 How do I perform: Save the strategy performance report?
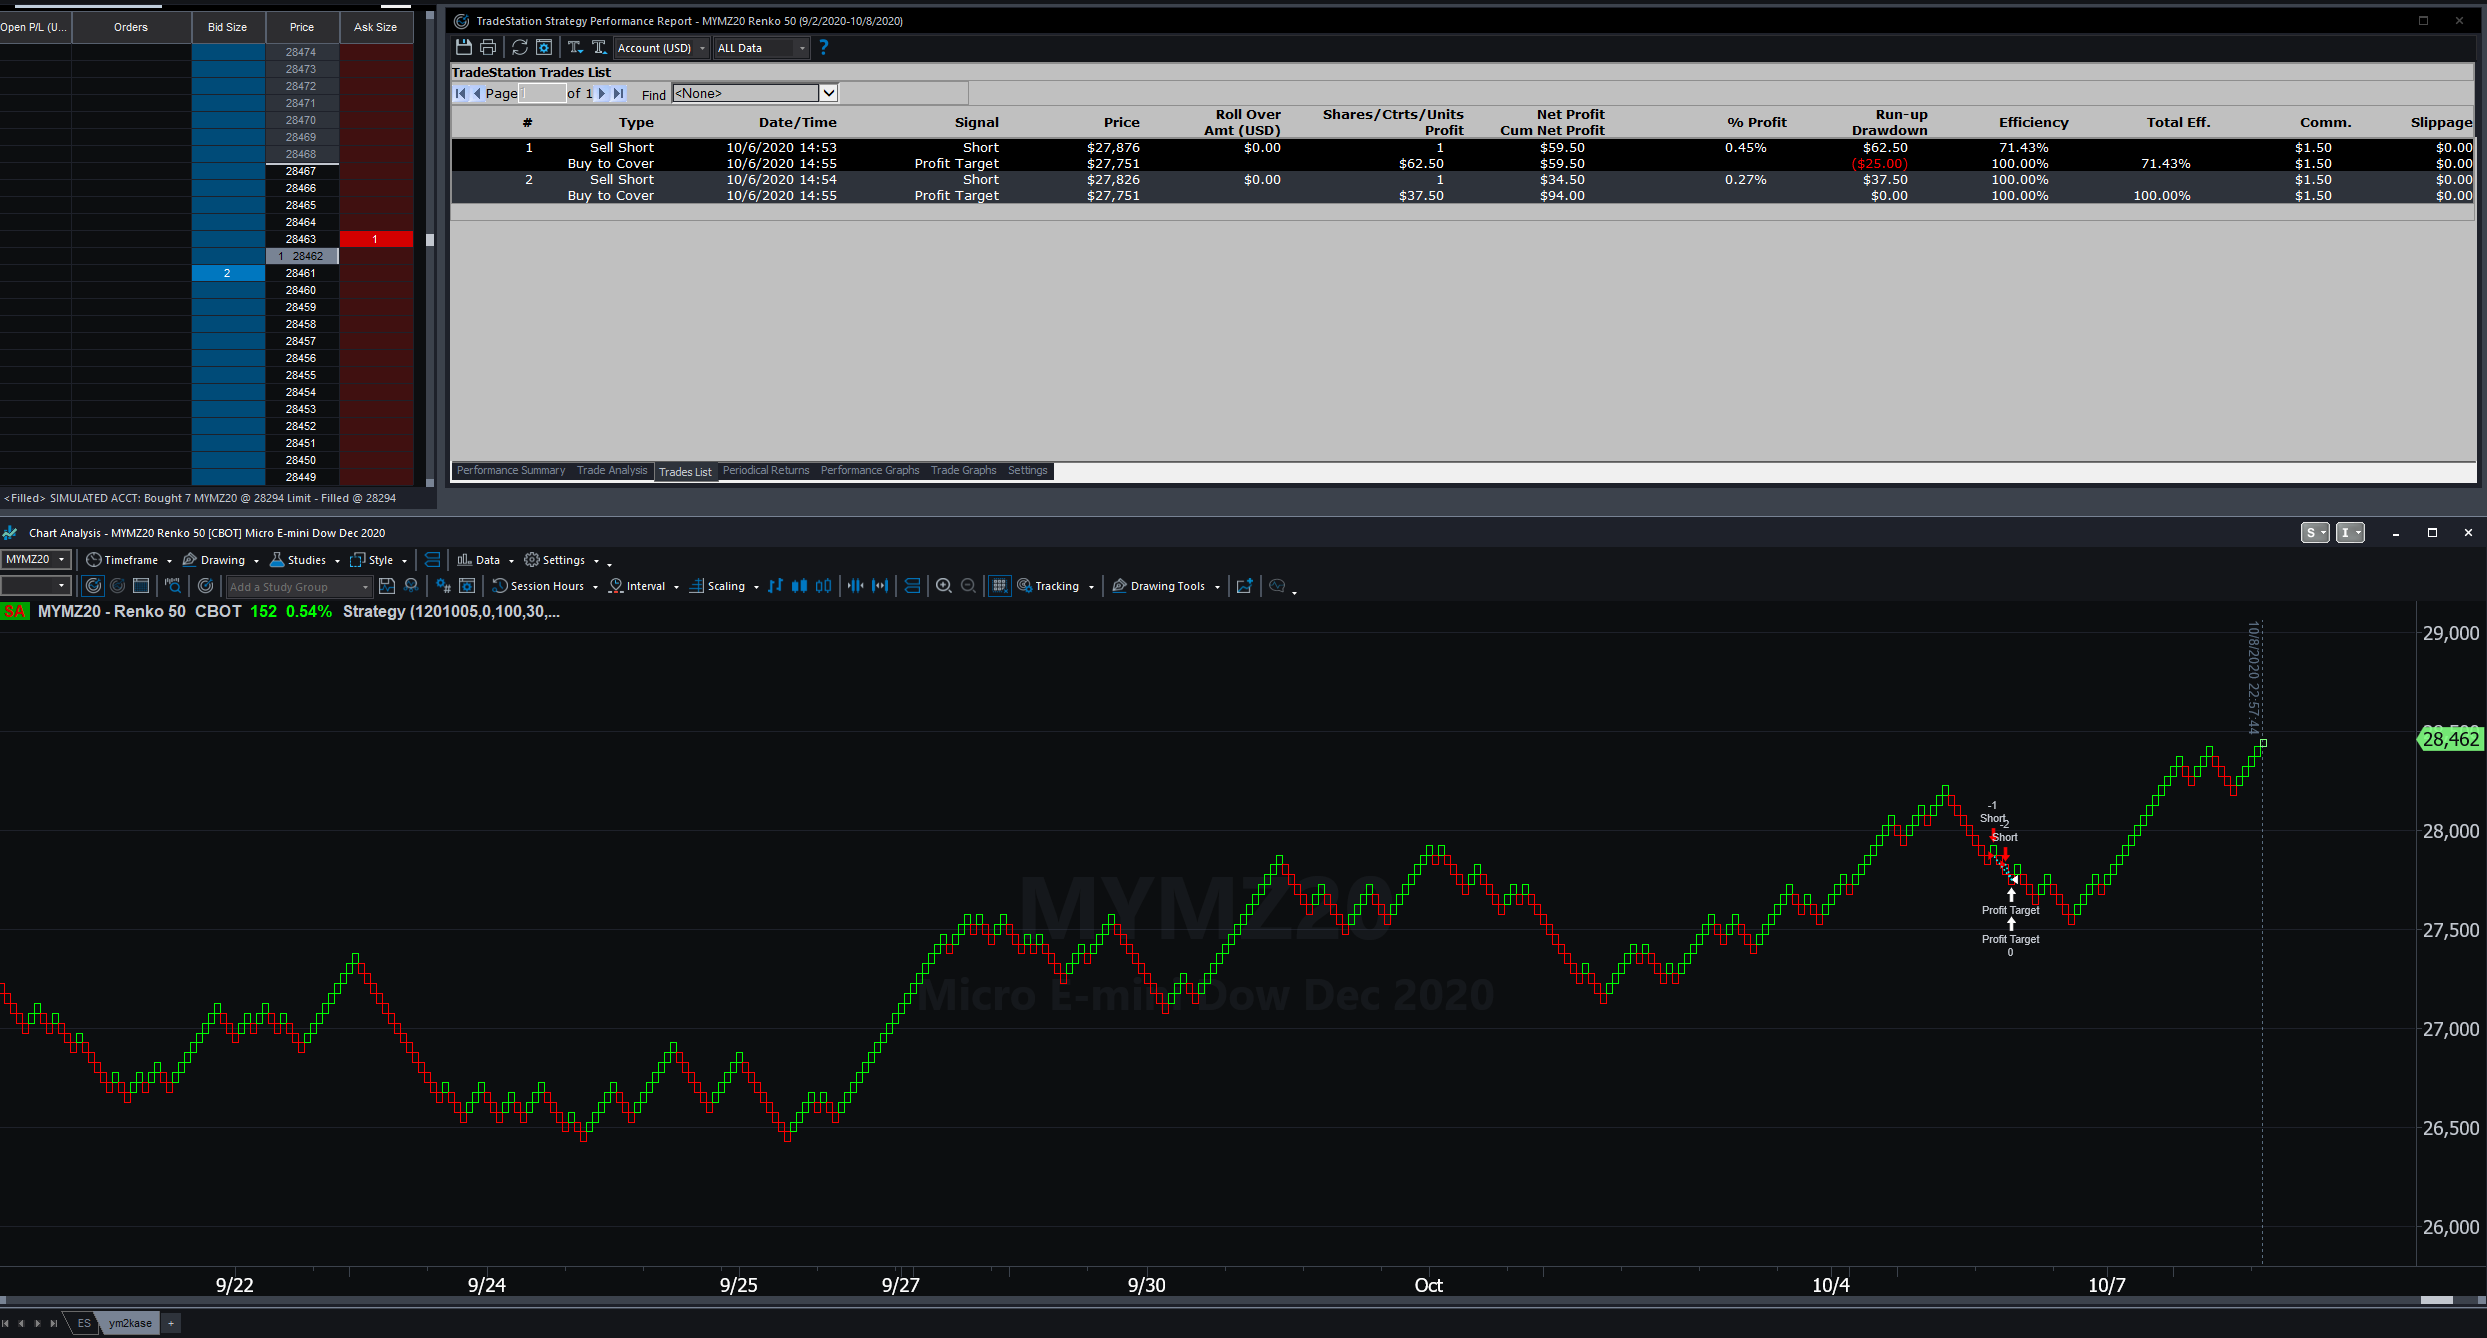[463, 47]
